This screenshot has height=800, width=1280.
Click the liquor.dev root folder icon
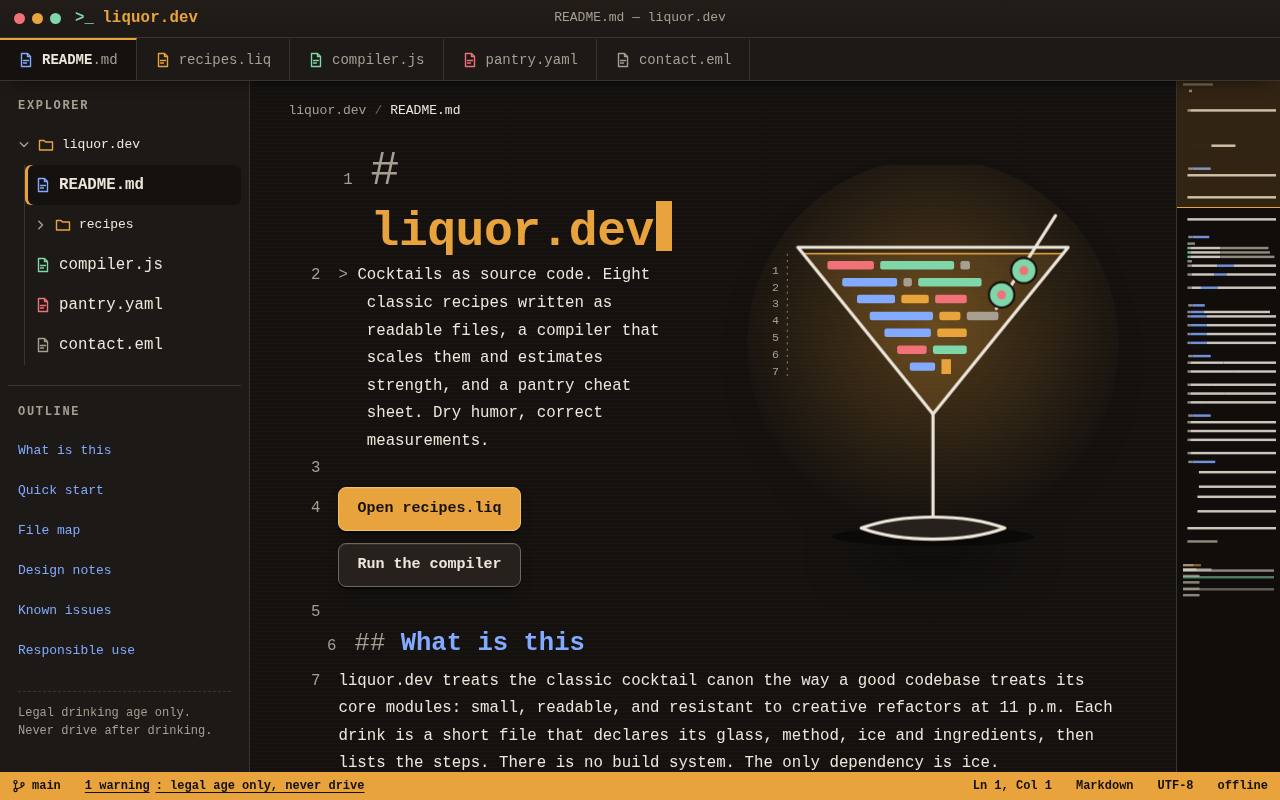pos(46,145)
